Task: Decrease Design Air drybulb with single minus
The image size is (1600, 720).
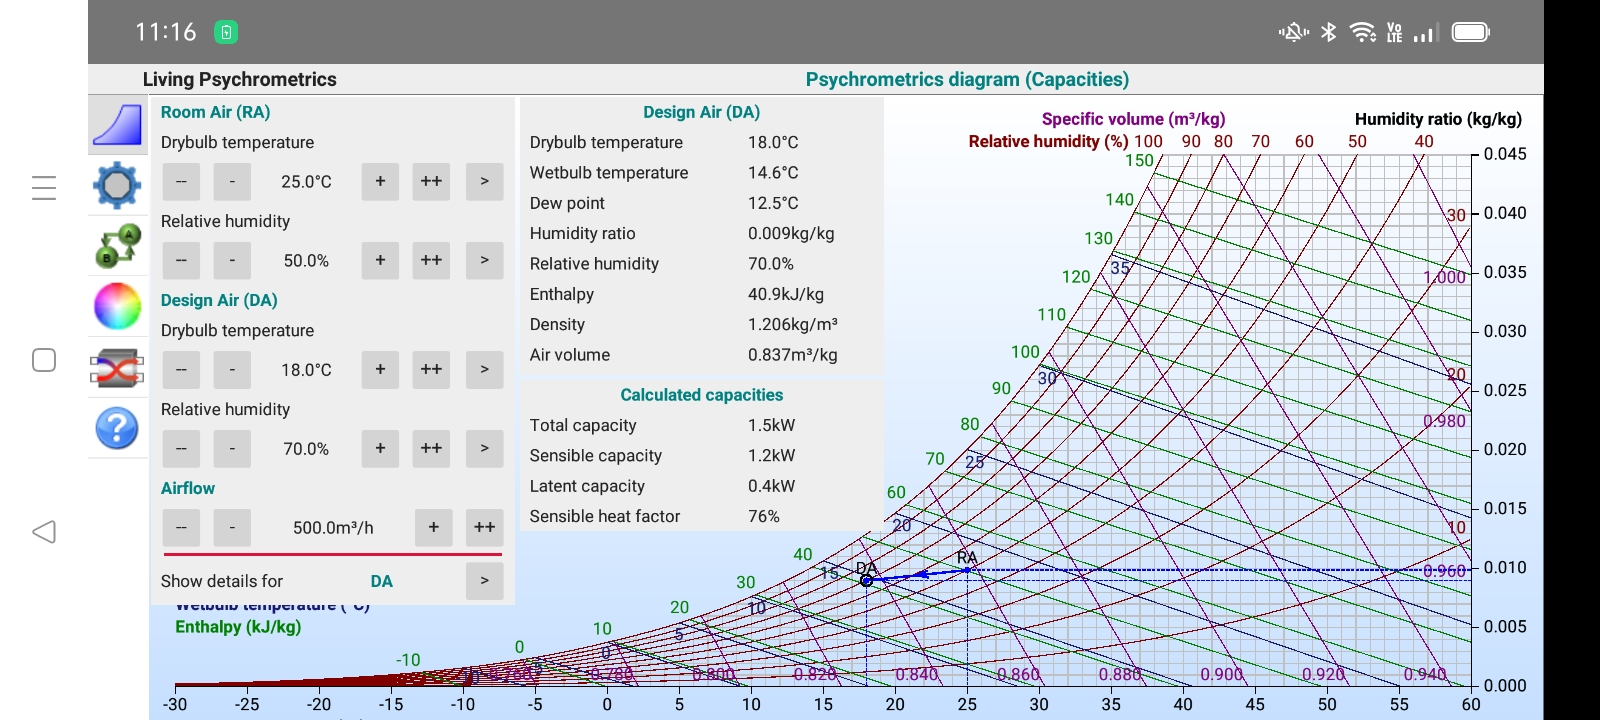Action: 232,369
